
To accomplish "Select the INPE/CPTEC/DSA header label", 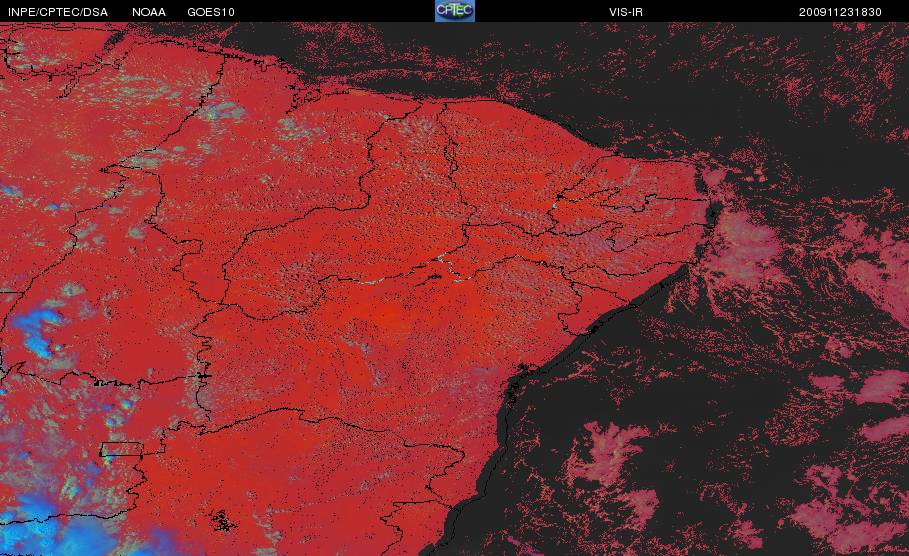I will (x=58, y=12).
